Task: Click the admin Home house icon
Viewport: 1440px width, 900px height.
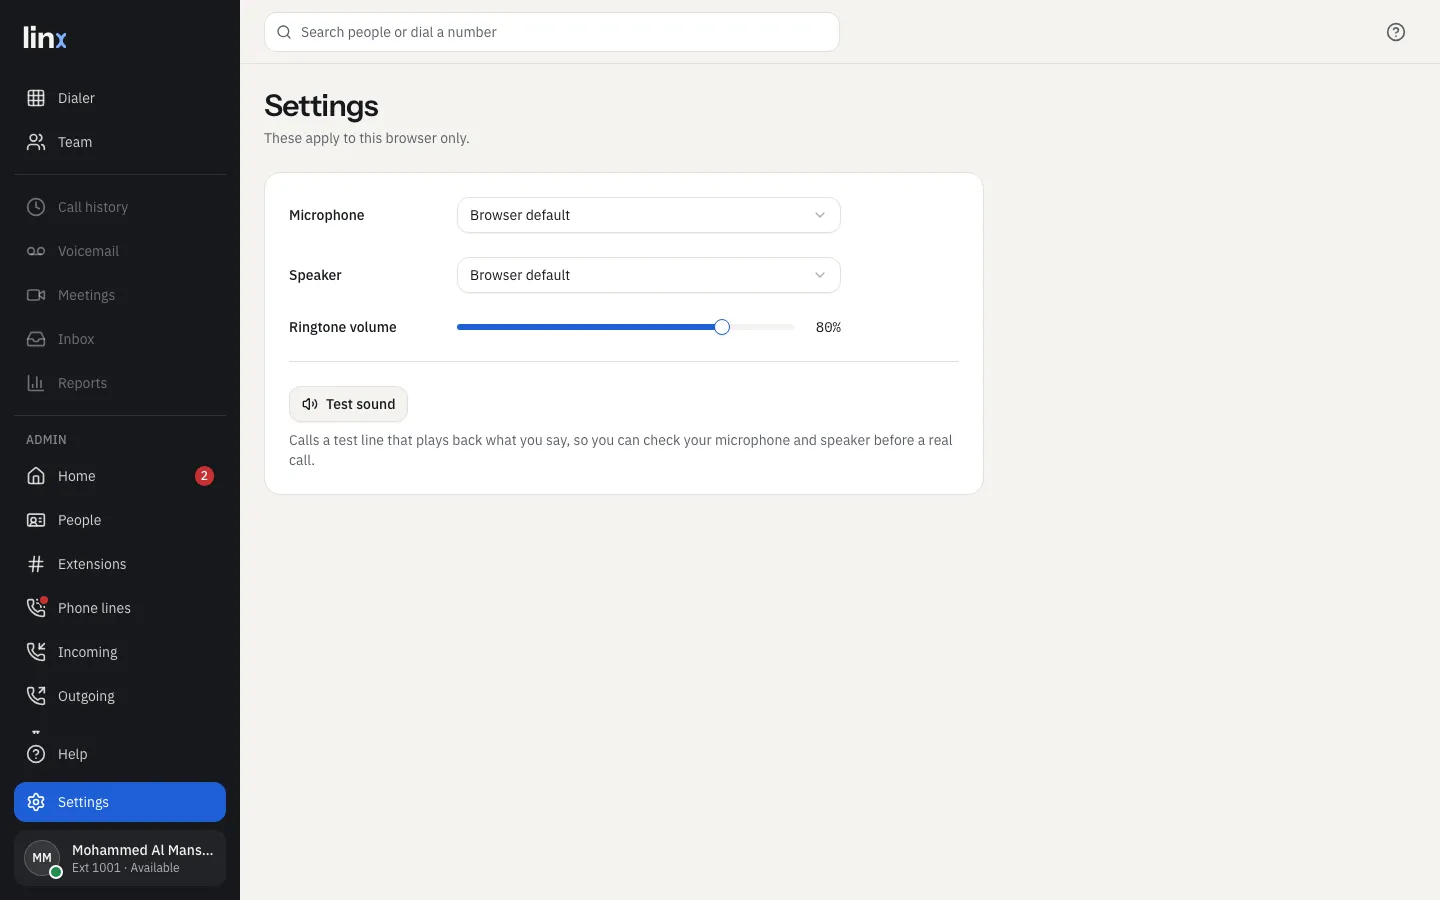Action: 36,476
